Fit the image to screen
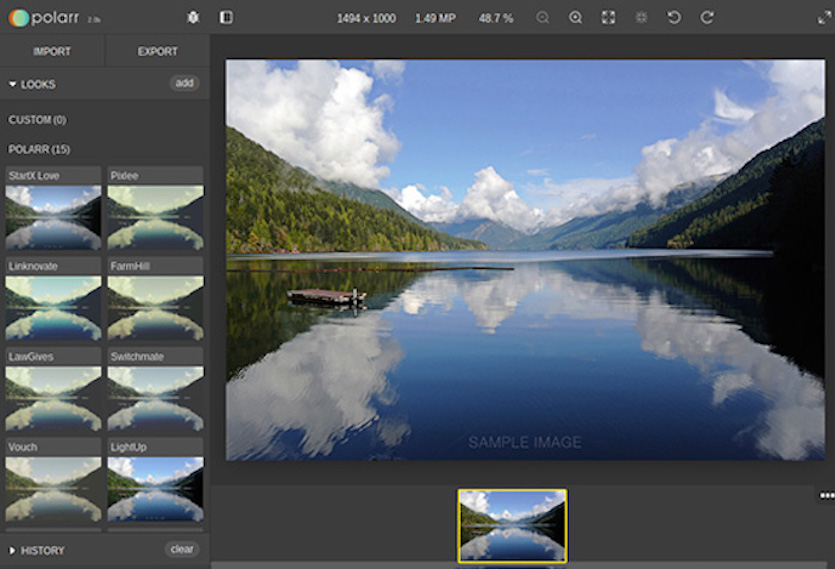Screen dimensions: 835x569 click(x=608, y=17)
